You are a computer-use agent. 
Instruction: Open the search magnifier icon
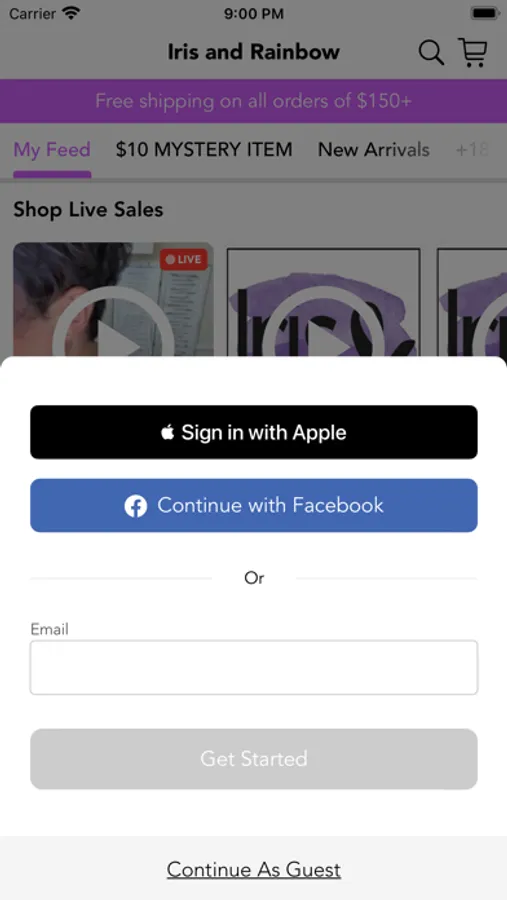pyautogui.click(x=431, y=53)
